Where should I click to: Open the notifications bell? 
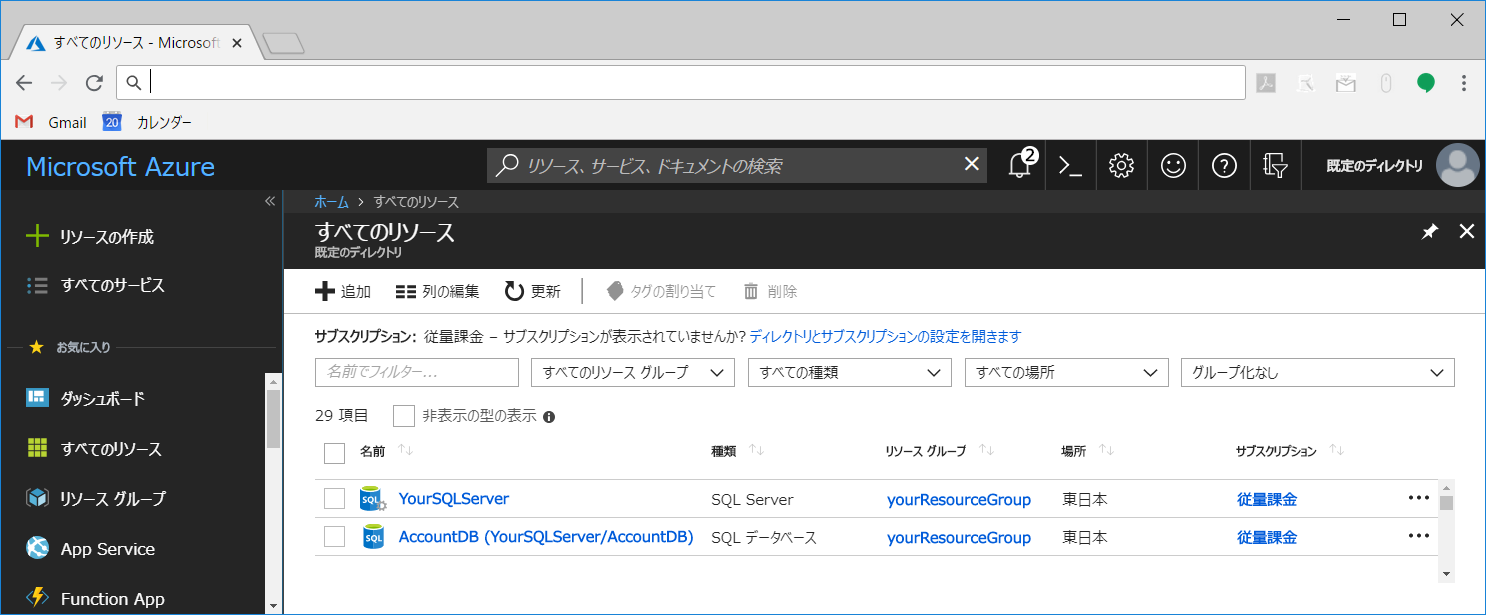(x=1019, y=165)
